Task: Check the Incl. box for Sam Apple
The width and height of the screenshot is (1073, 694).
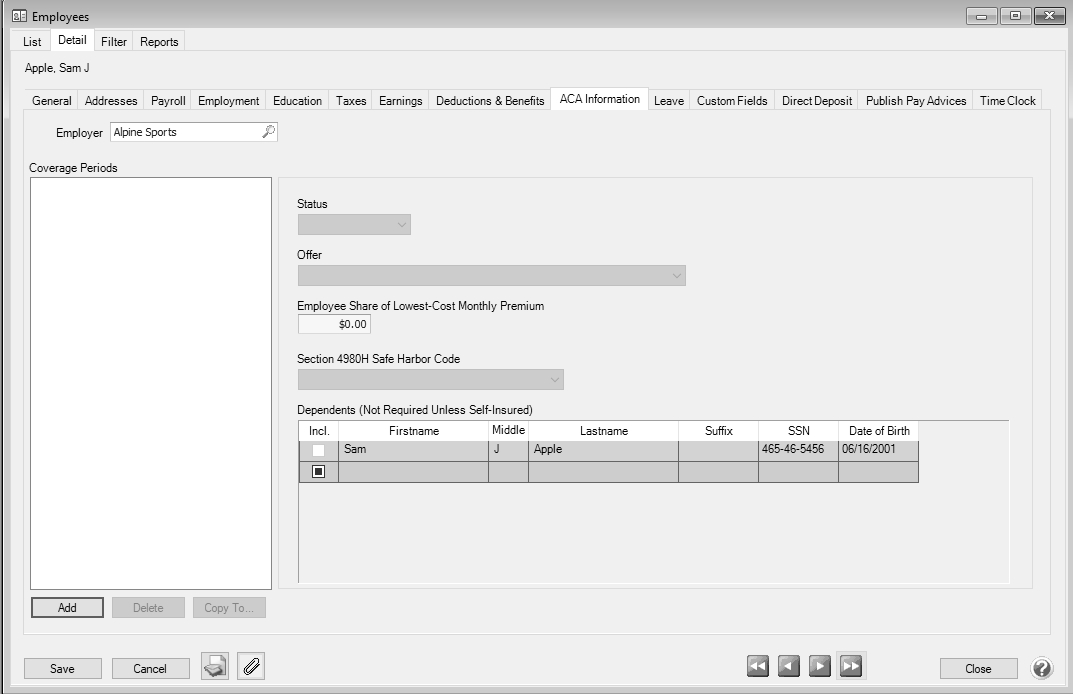Action: click(318, 451)
